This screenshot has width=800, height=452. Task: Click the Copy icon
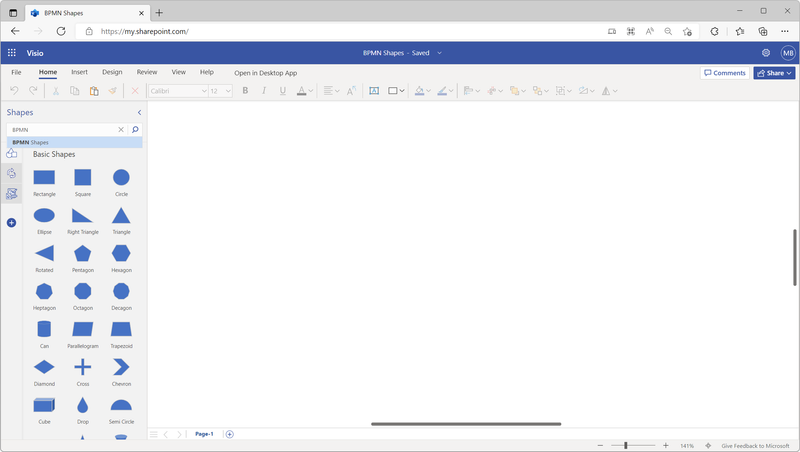click(x=74, y=91)
